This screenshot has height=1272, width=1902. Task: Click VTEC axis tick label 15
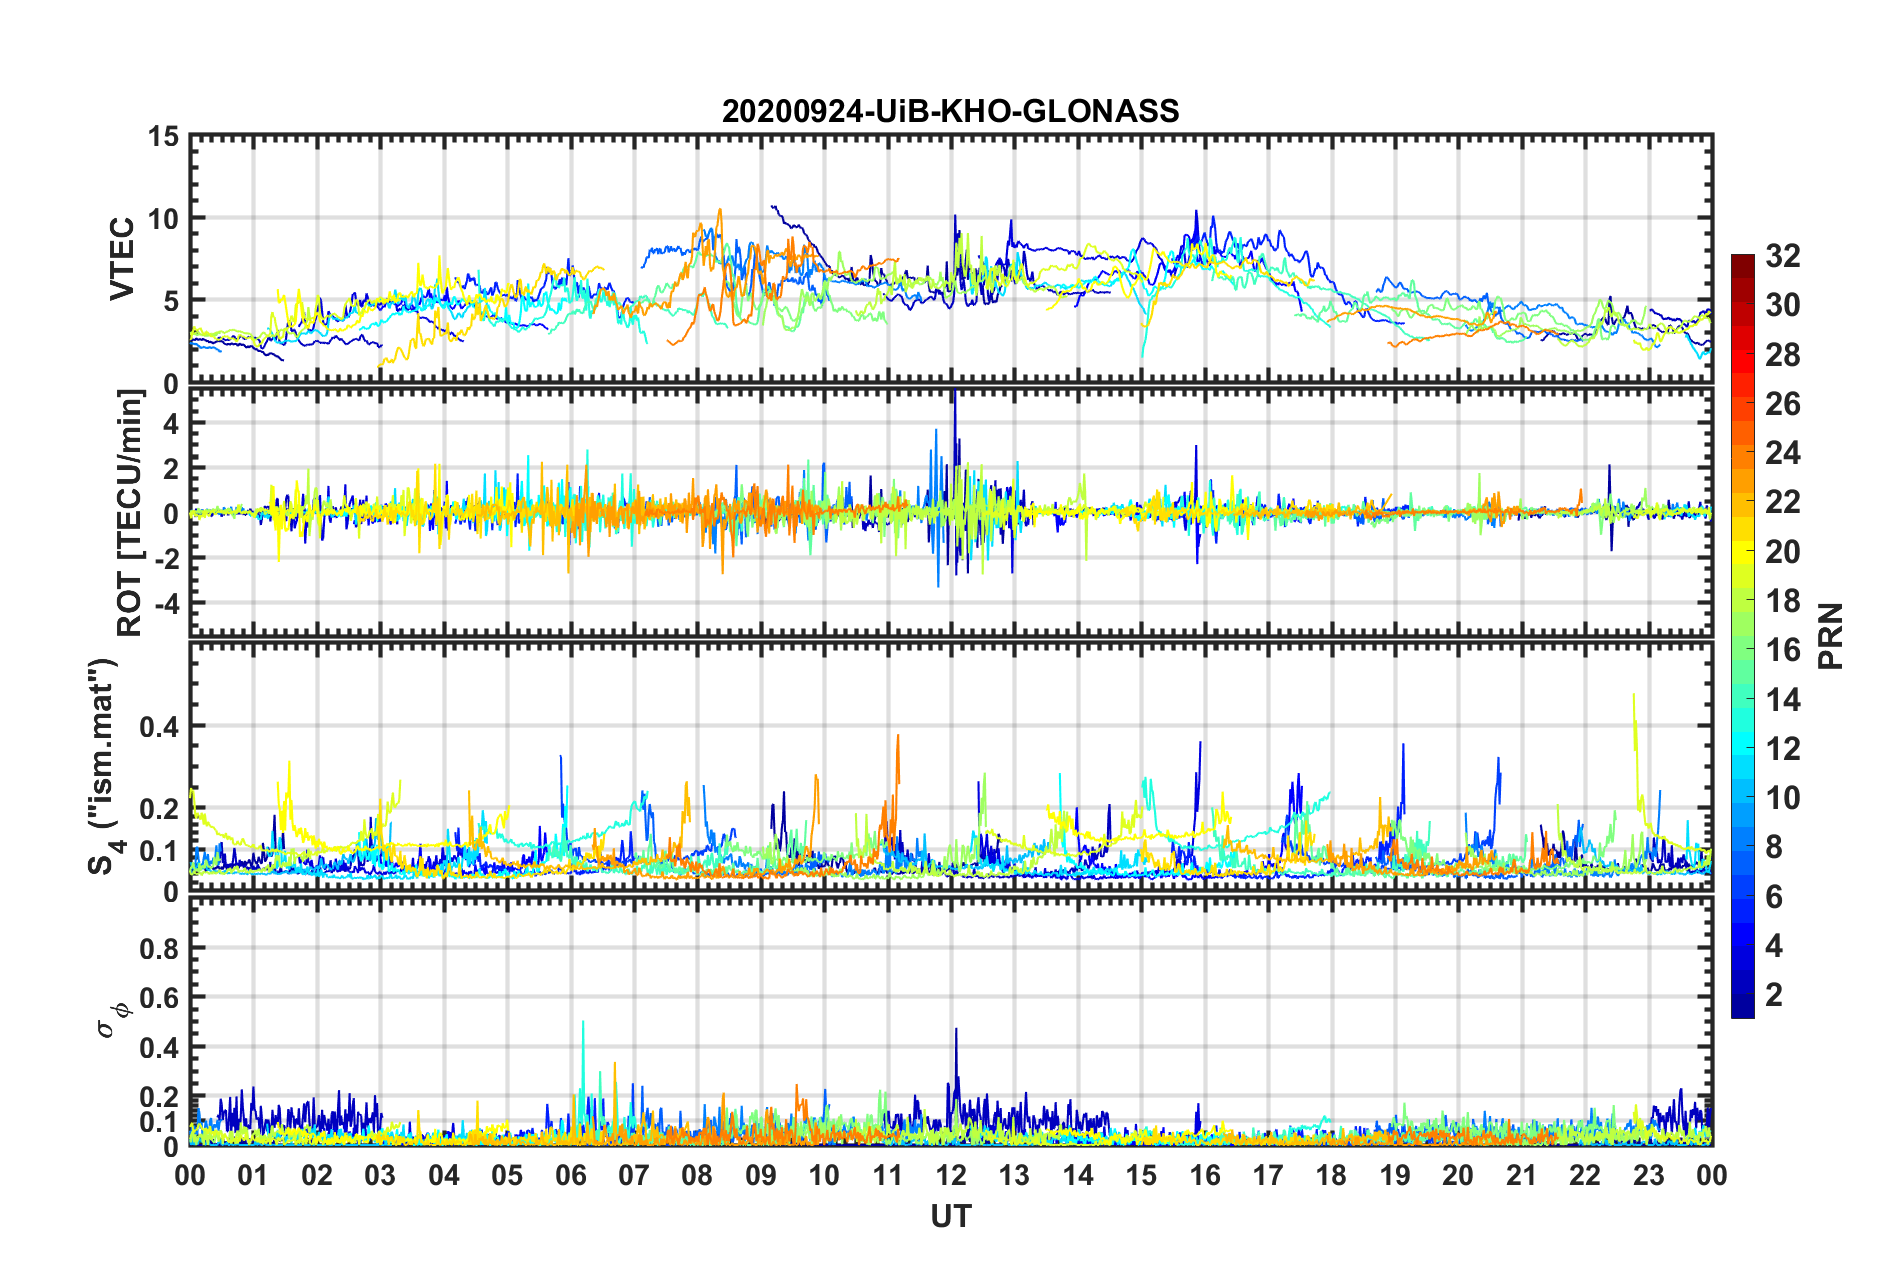[x=163, y=137]
